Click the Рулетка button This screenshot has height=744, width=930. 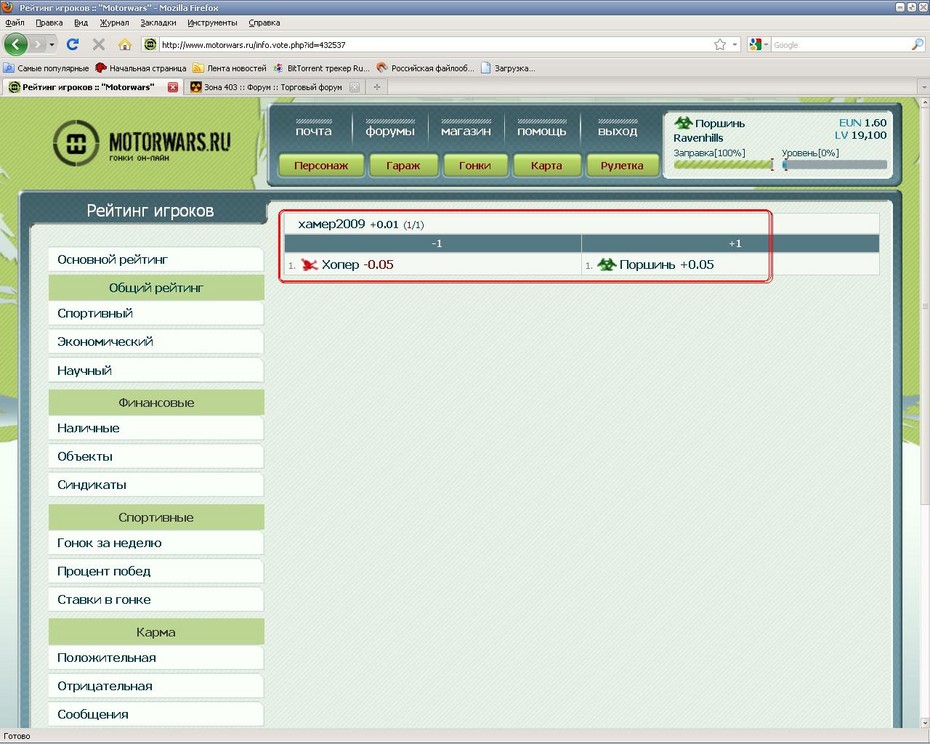coord(622,166)
